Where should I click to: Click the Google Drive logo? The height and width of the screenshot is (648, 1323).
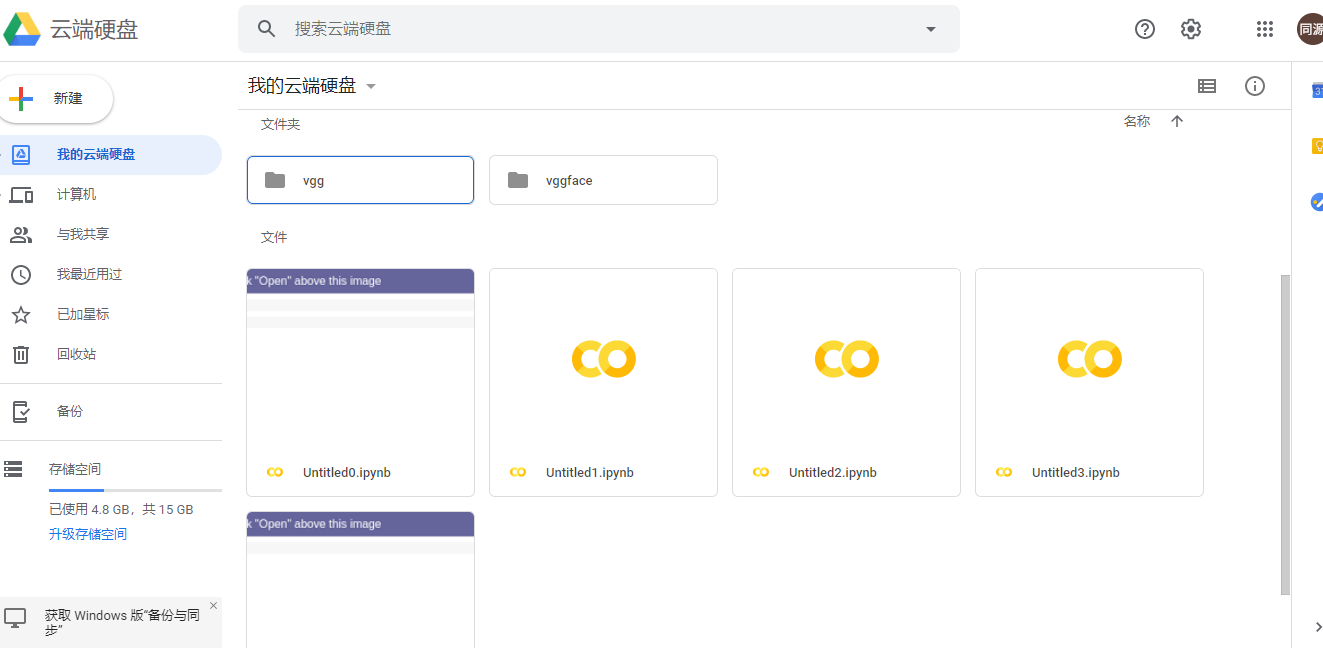(x=22, y=29)
